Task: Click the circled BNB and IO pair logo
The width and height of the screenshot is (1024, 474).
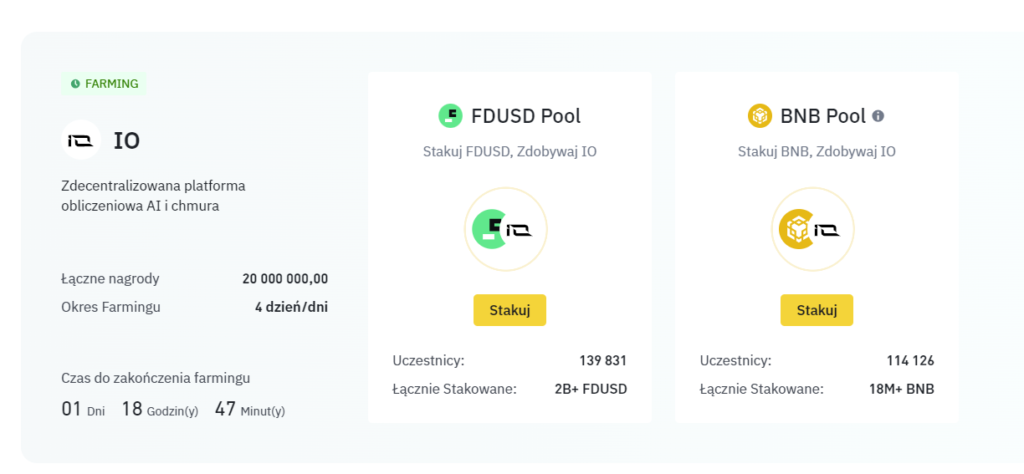Action: (813, 230)
